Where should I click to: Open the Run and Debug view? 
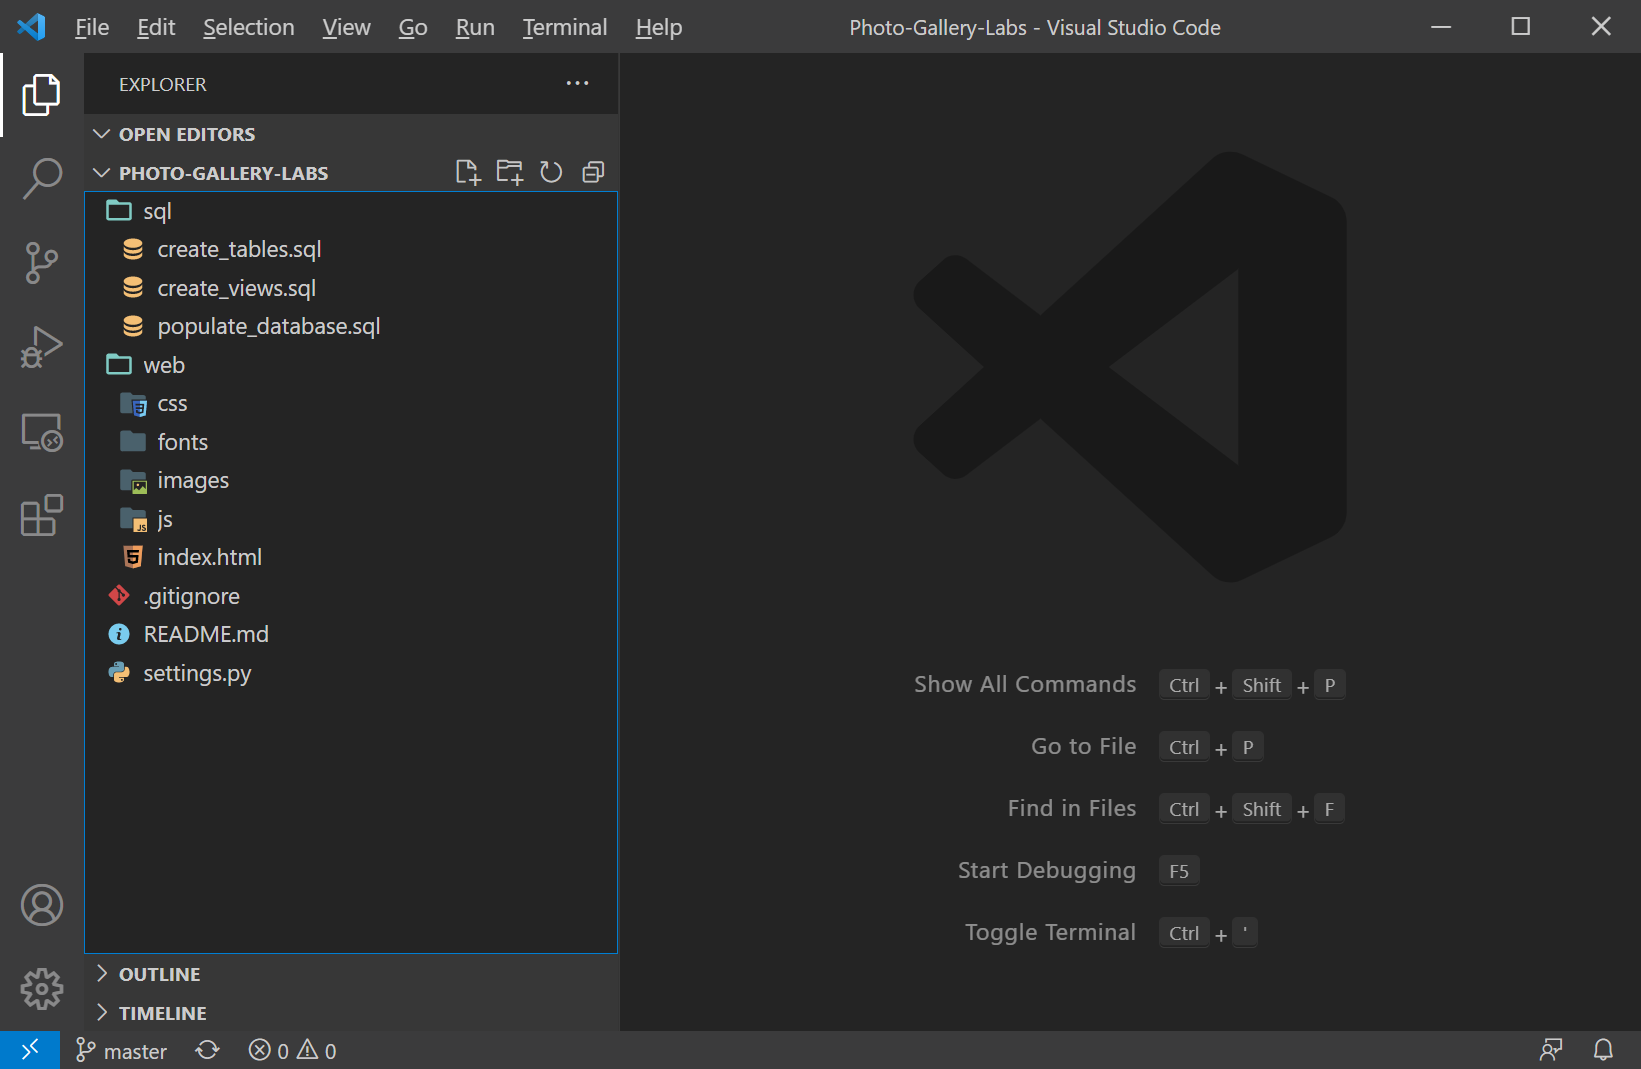click(41, 347)
